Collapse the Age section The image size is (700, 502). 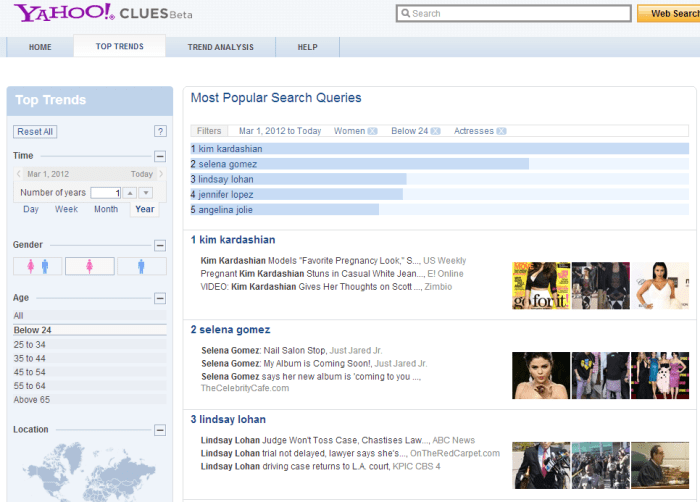160,298
